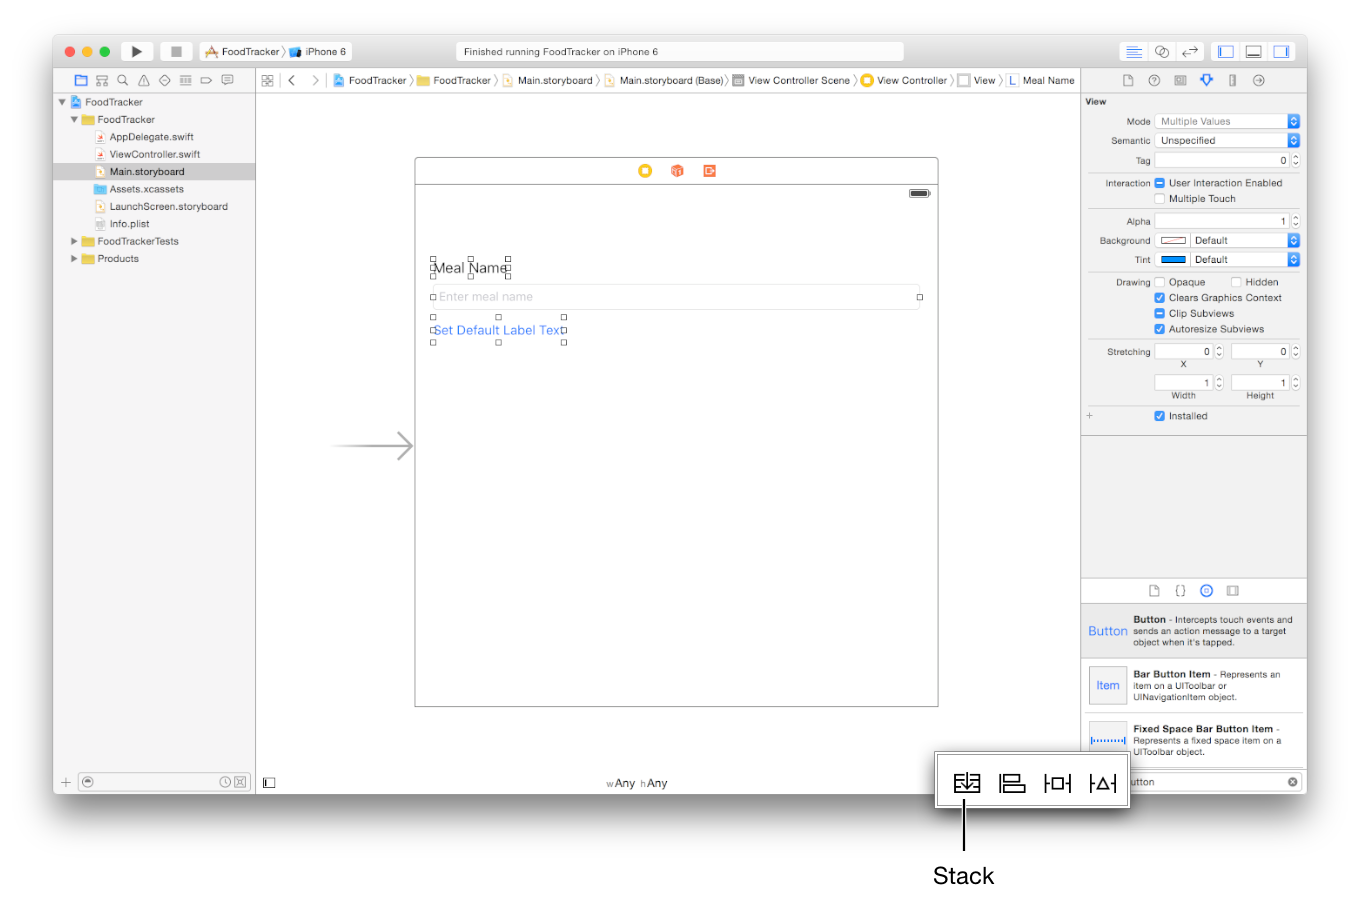The height and width of the screenshot is (902, 1360).
Task: Select the Exit dock icon
Action: click(709, 171)
